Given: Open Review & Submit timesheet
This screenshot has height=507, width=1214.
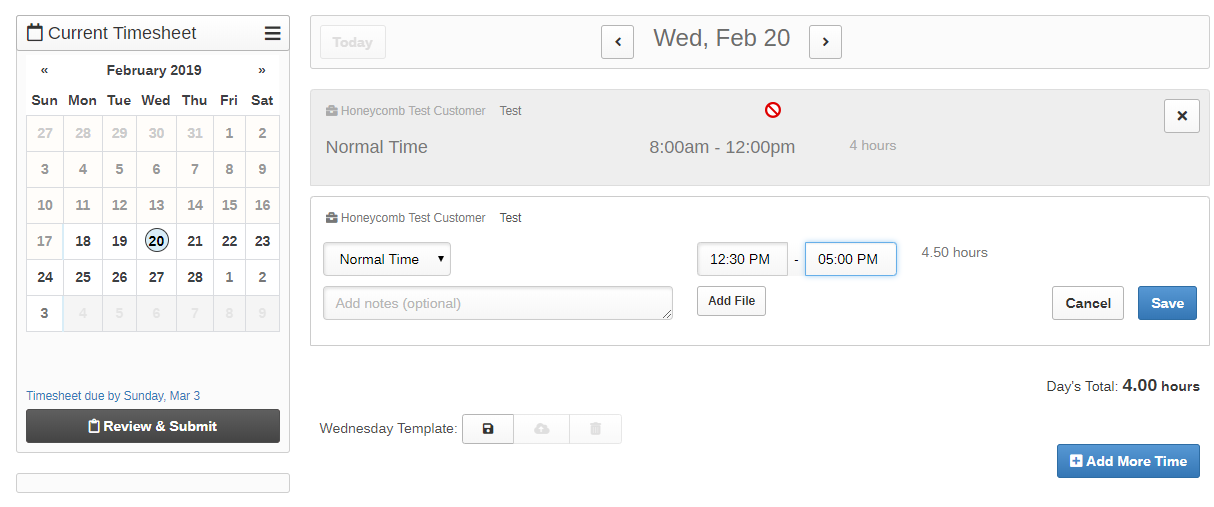Looking at the screenshot, I should 153,426.
